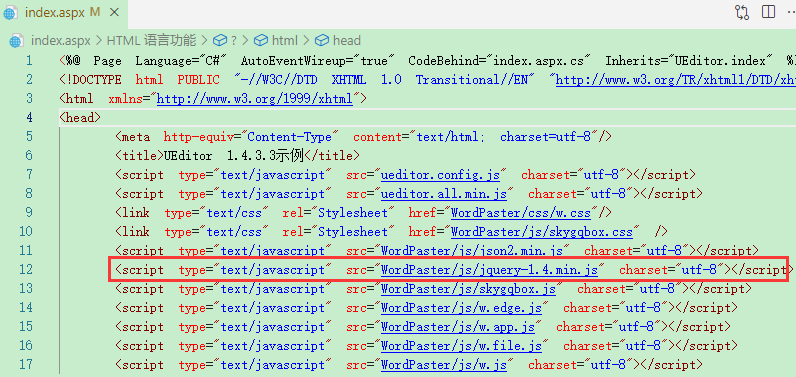Close the index.aspx tab
The width and height of the screenshot is (796, 377).
114,13
